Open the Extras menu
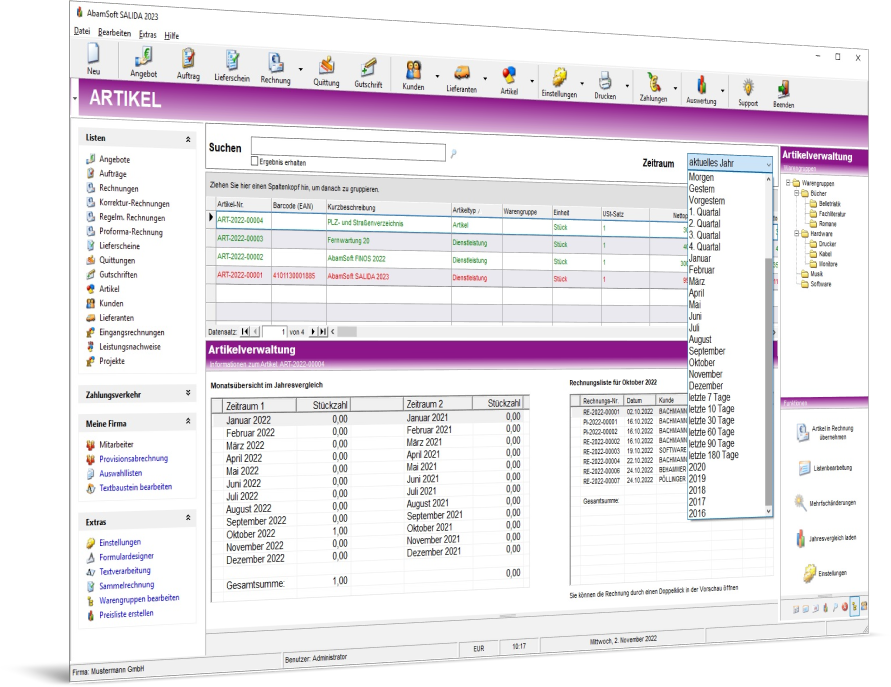This screenshot has width=891, height=687. pos(148,35)
